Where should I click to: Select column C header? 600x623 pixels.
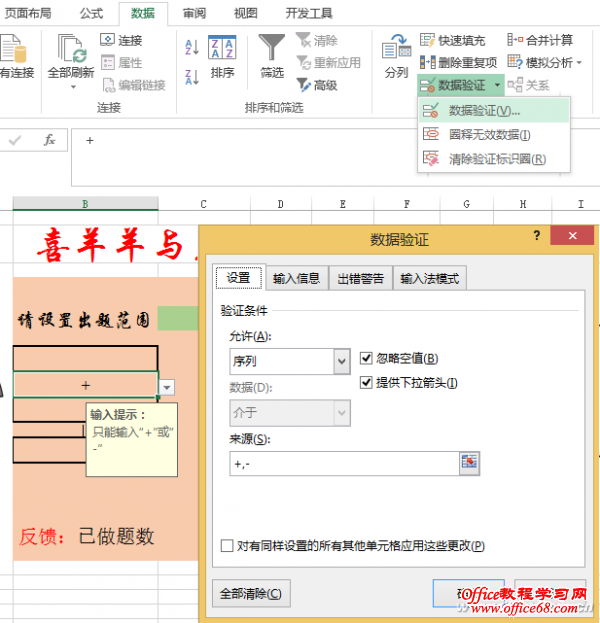coord(203,204)
